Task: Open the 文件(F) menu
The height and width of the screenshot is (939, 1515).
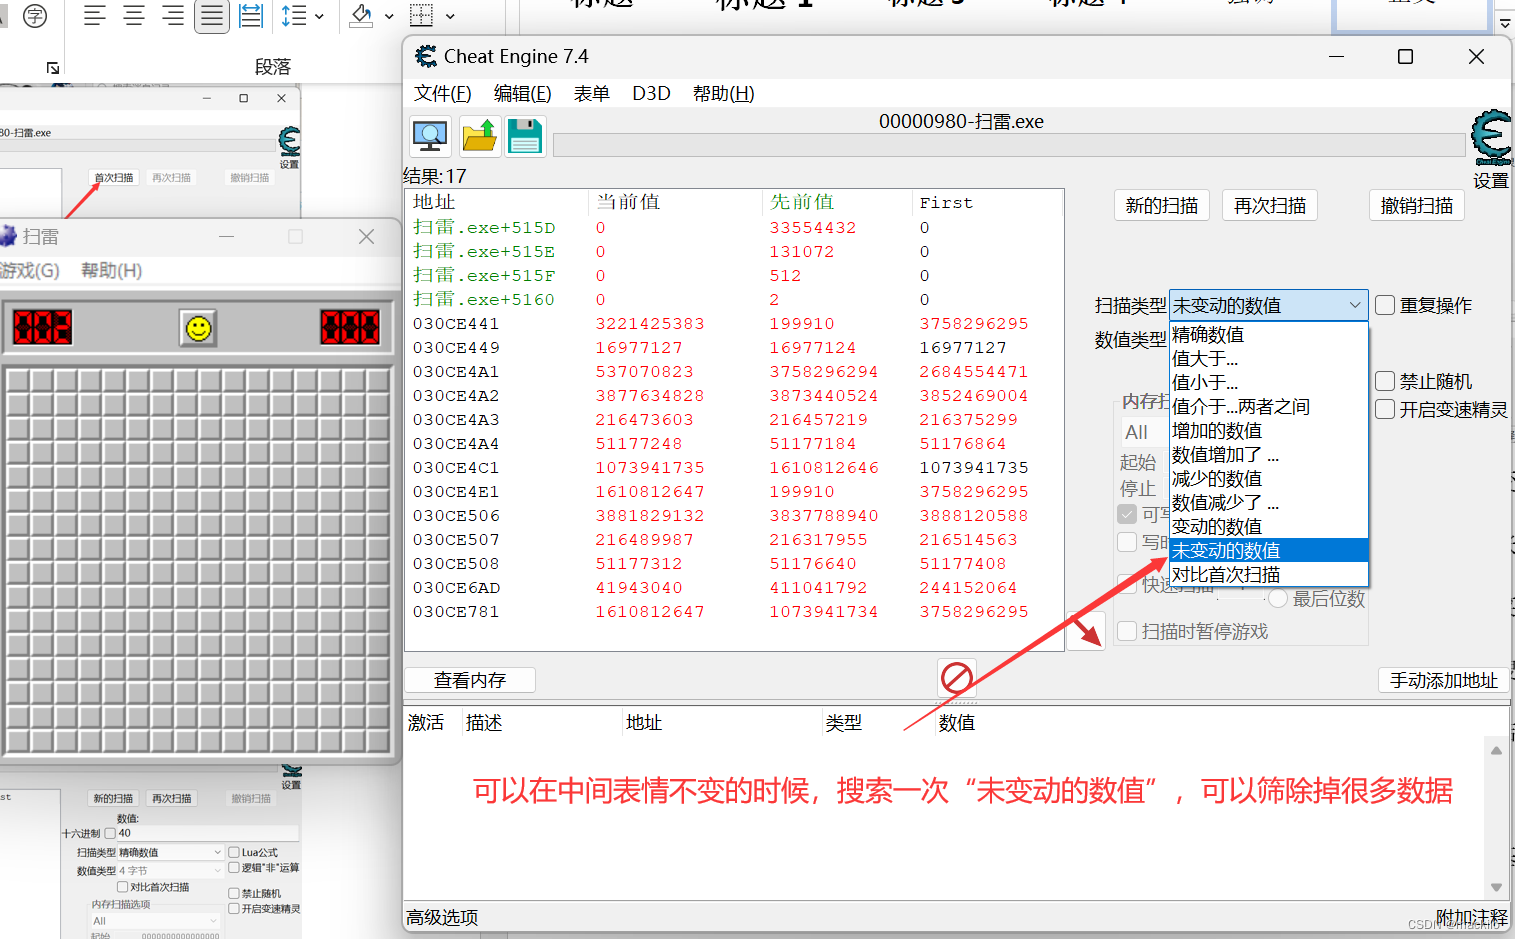Action: pyautogui.click(x=442, y=93)
